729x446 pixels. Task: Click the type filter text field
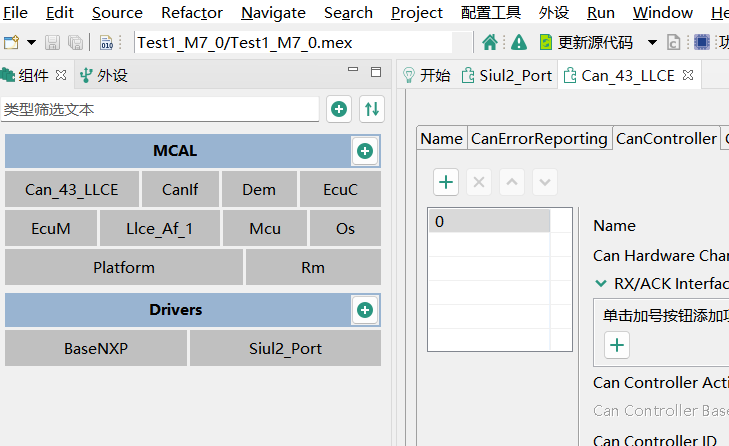tap(160, 109)
